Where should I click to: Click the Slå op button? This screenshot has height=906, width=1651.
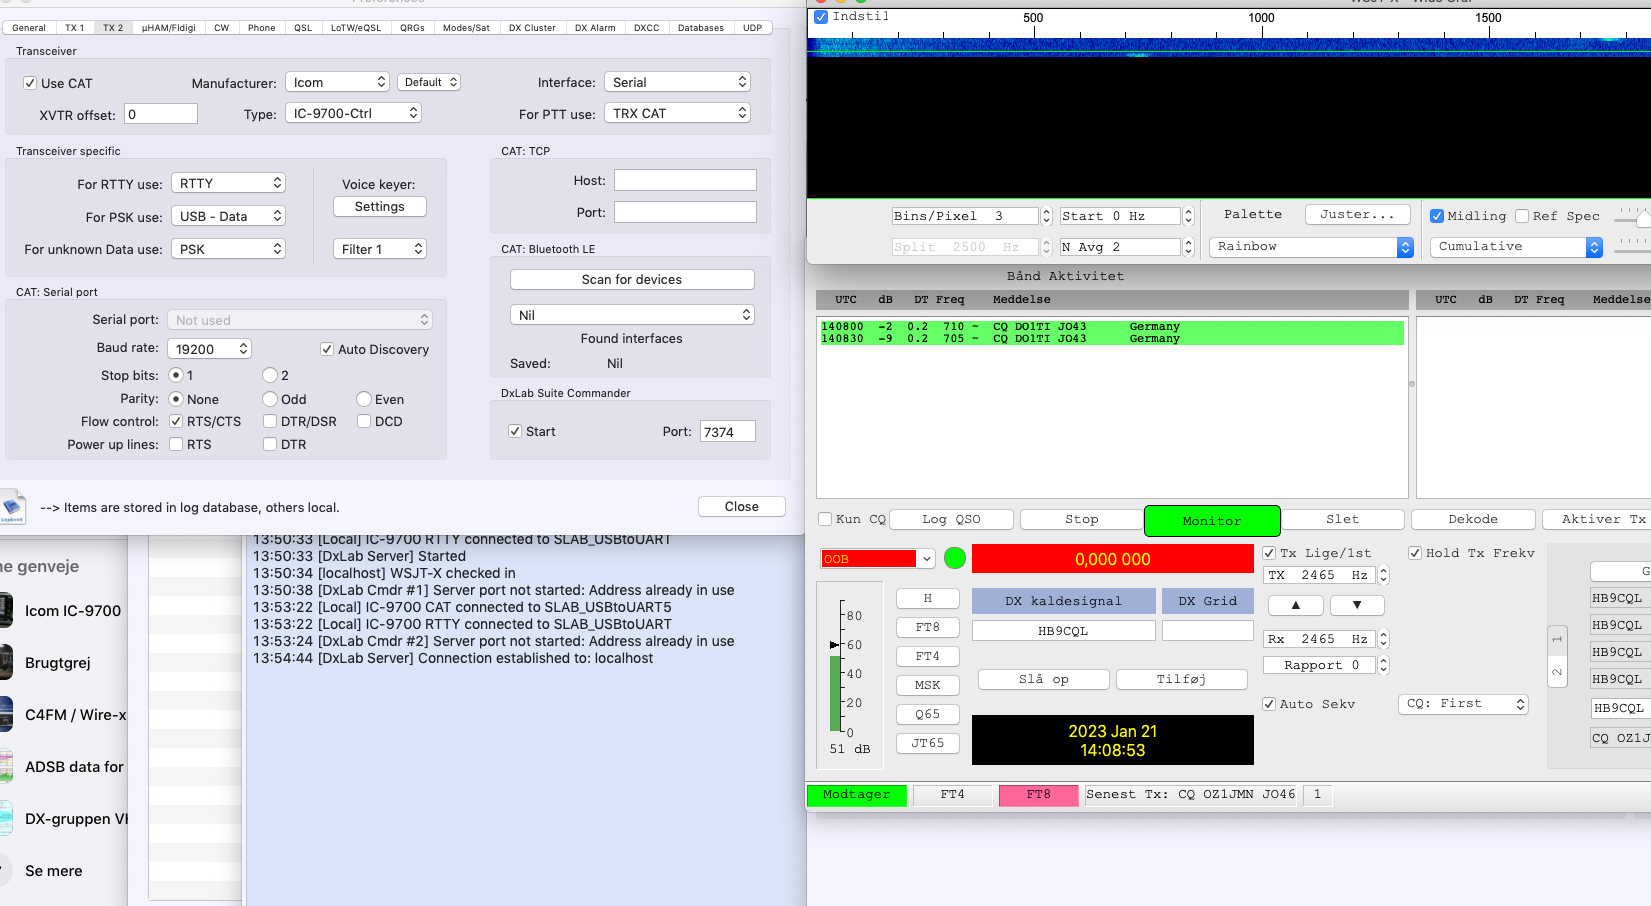click(1044, 679)
